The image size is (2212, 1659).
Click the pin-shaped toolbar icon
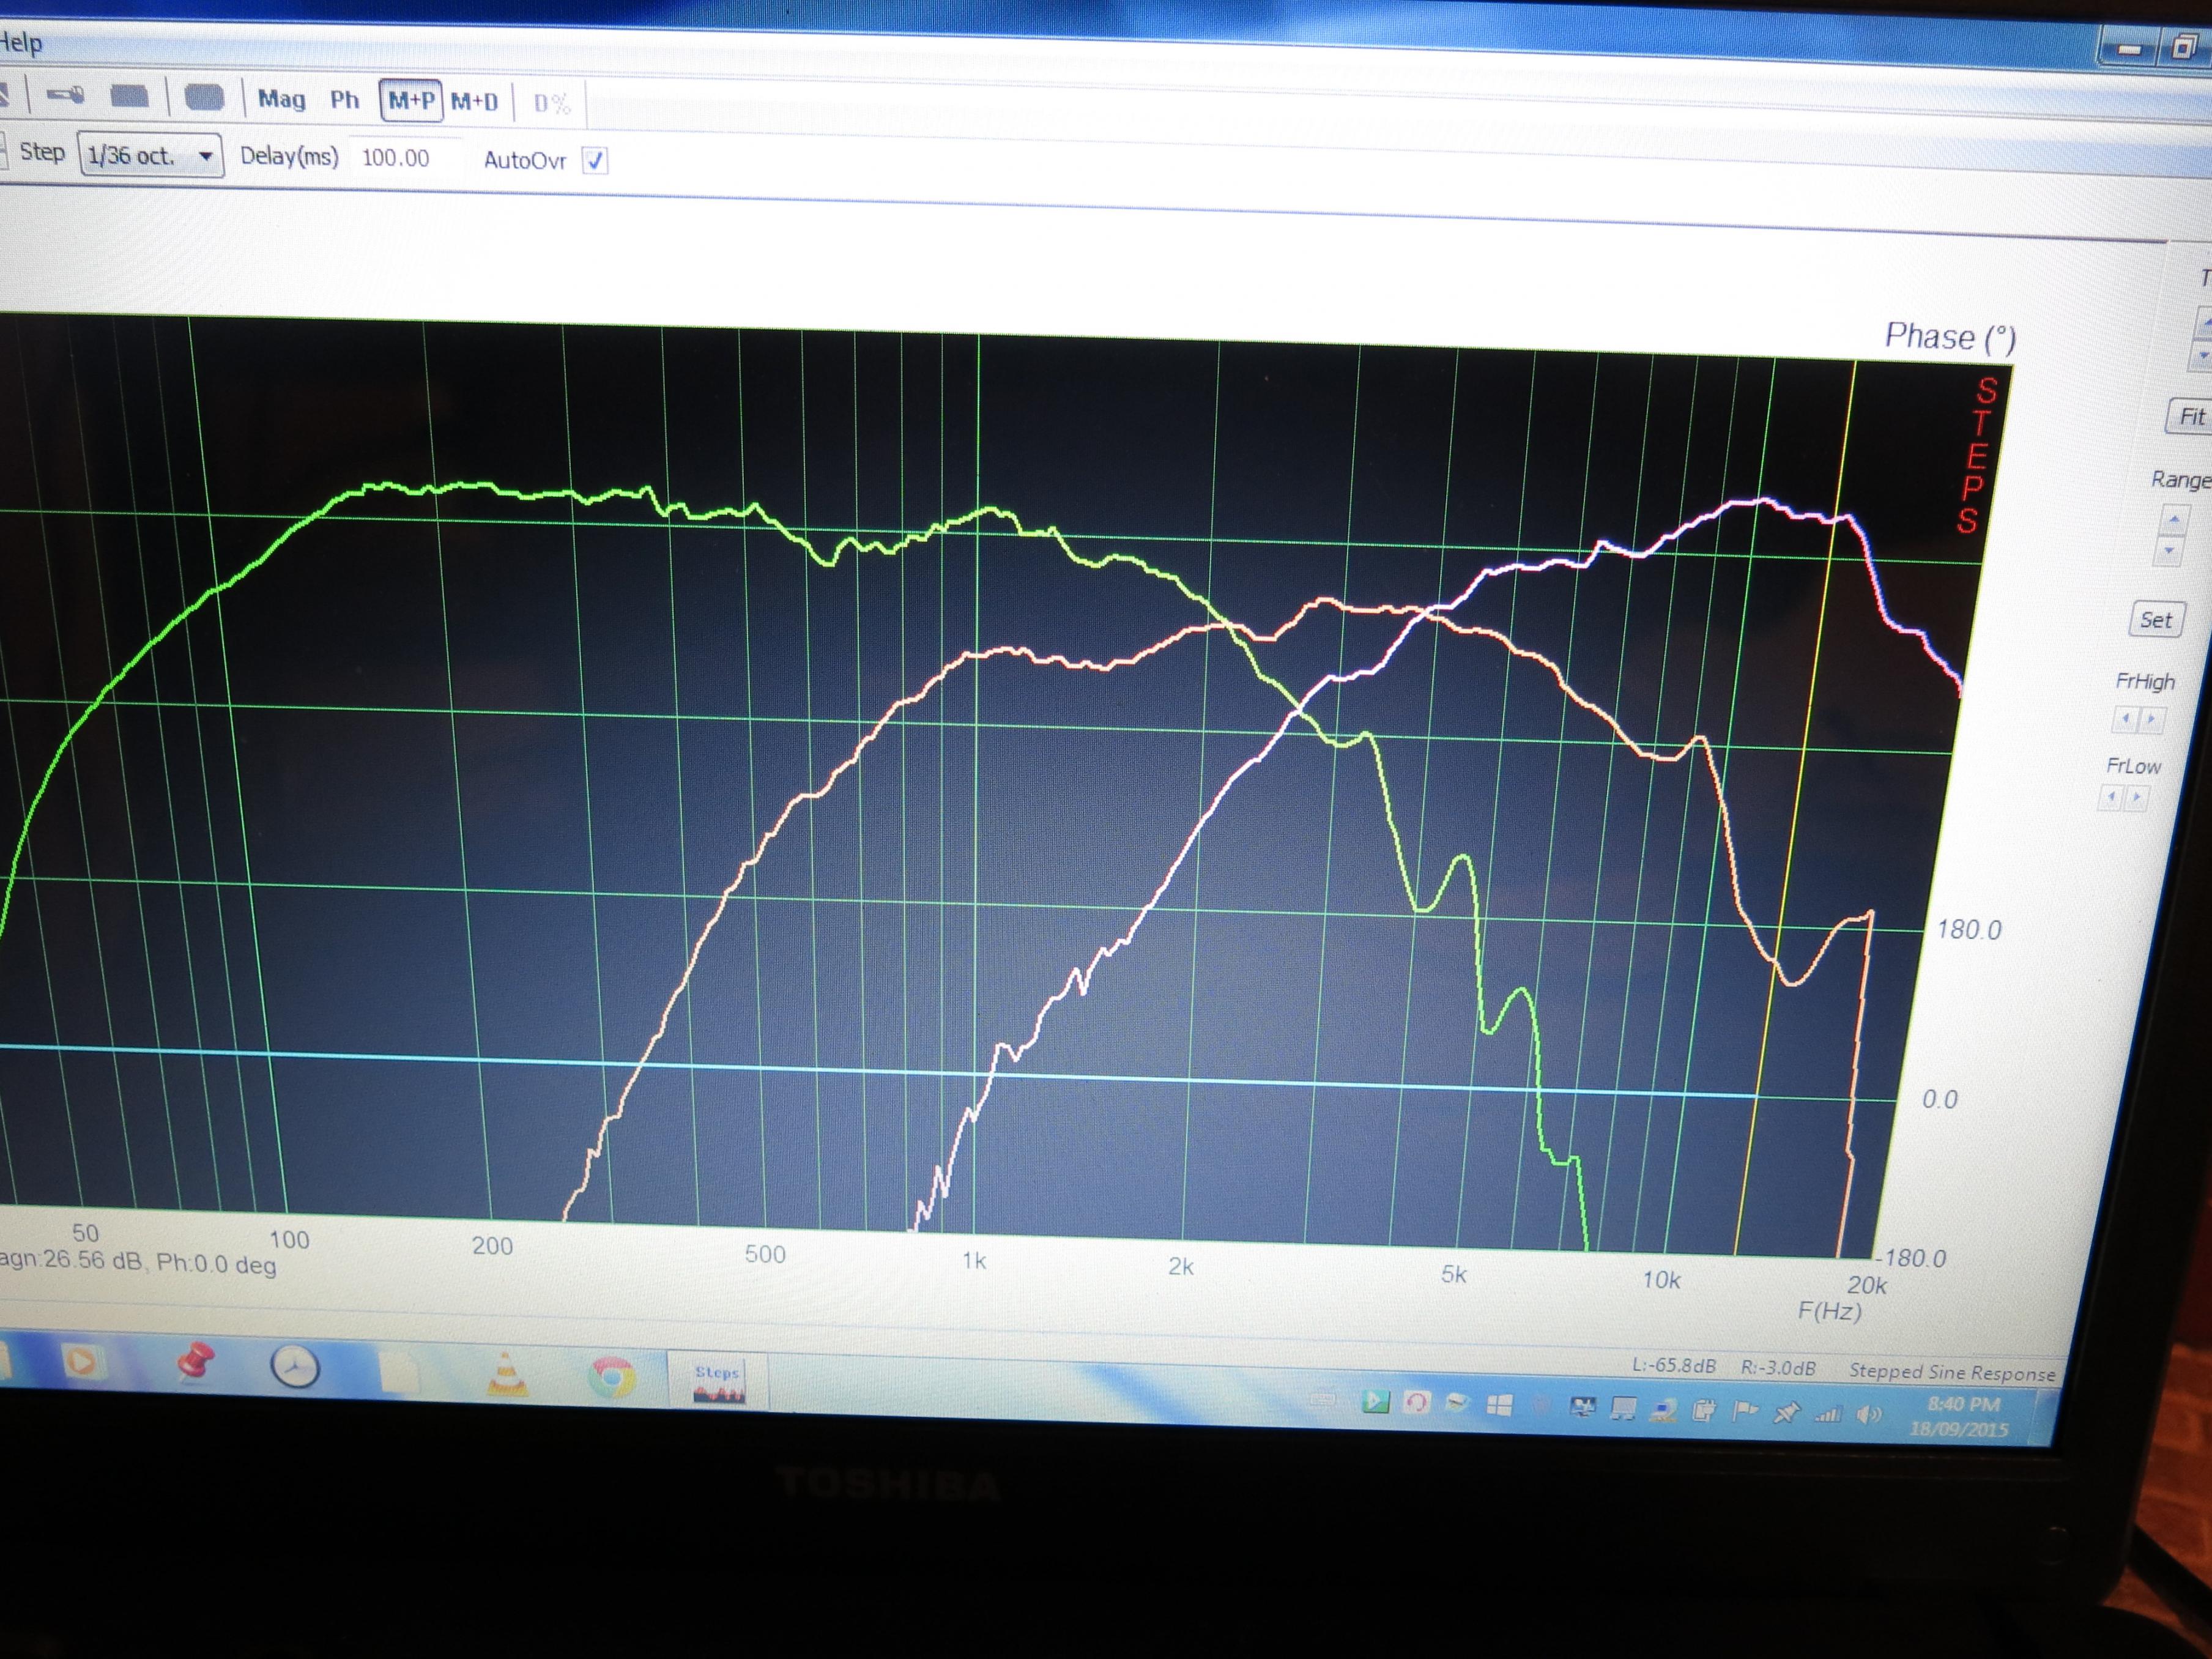click(66, 96)
